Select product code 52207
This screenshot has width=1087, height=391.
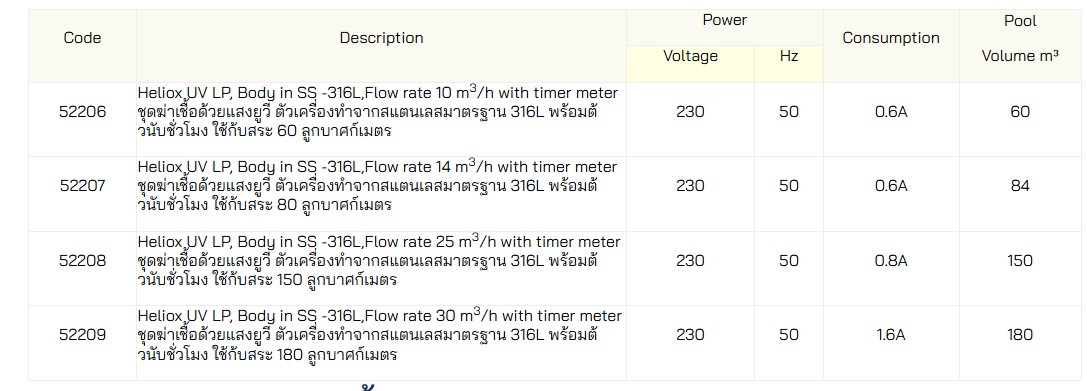click(82, 186)
